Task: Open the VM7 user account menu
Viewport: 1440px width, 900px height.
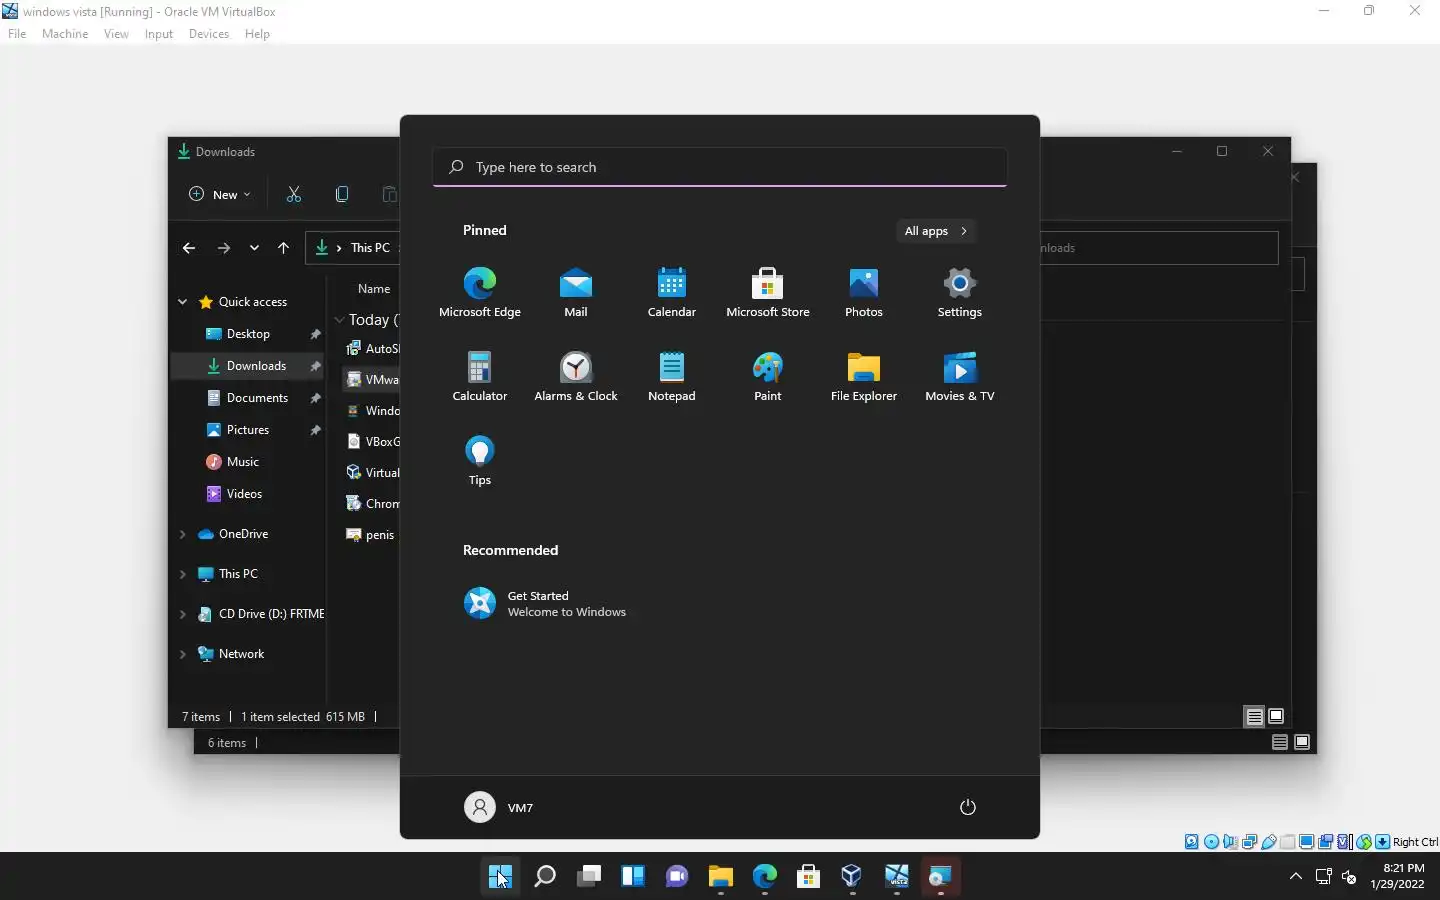Action: point(499,807)
